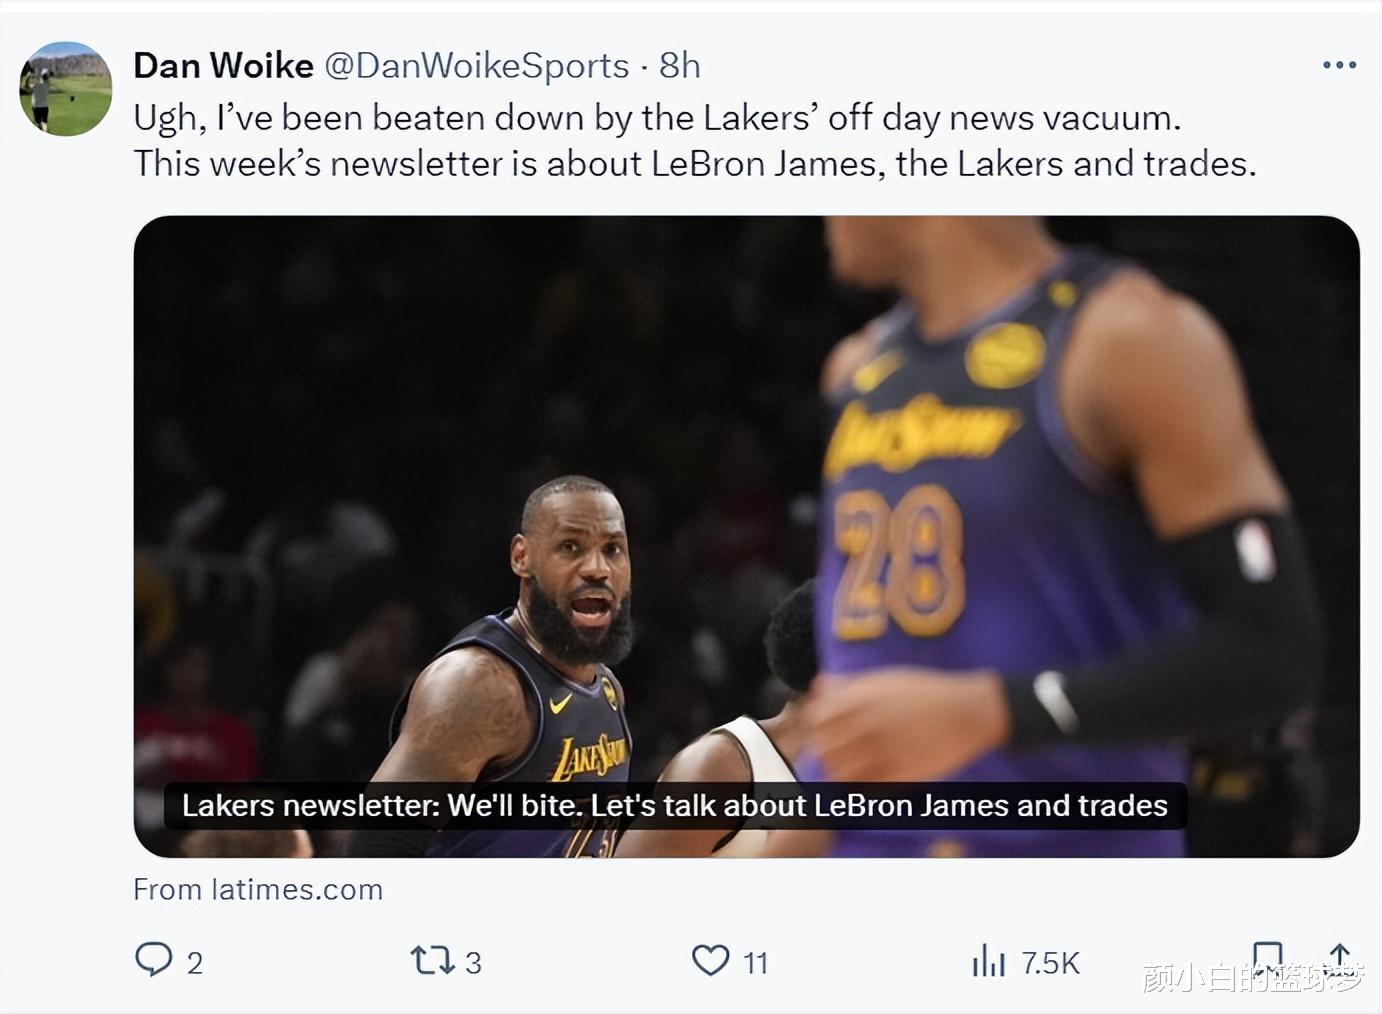1382x1014 pixels.
Task: Click the reply speech bubble icon
Action: (x=153, y=959)
